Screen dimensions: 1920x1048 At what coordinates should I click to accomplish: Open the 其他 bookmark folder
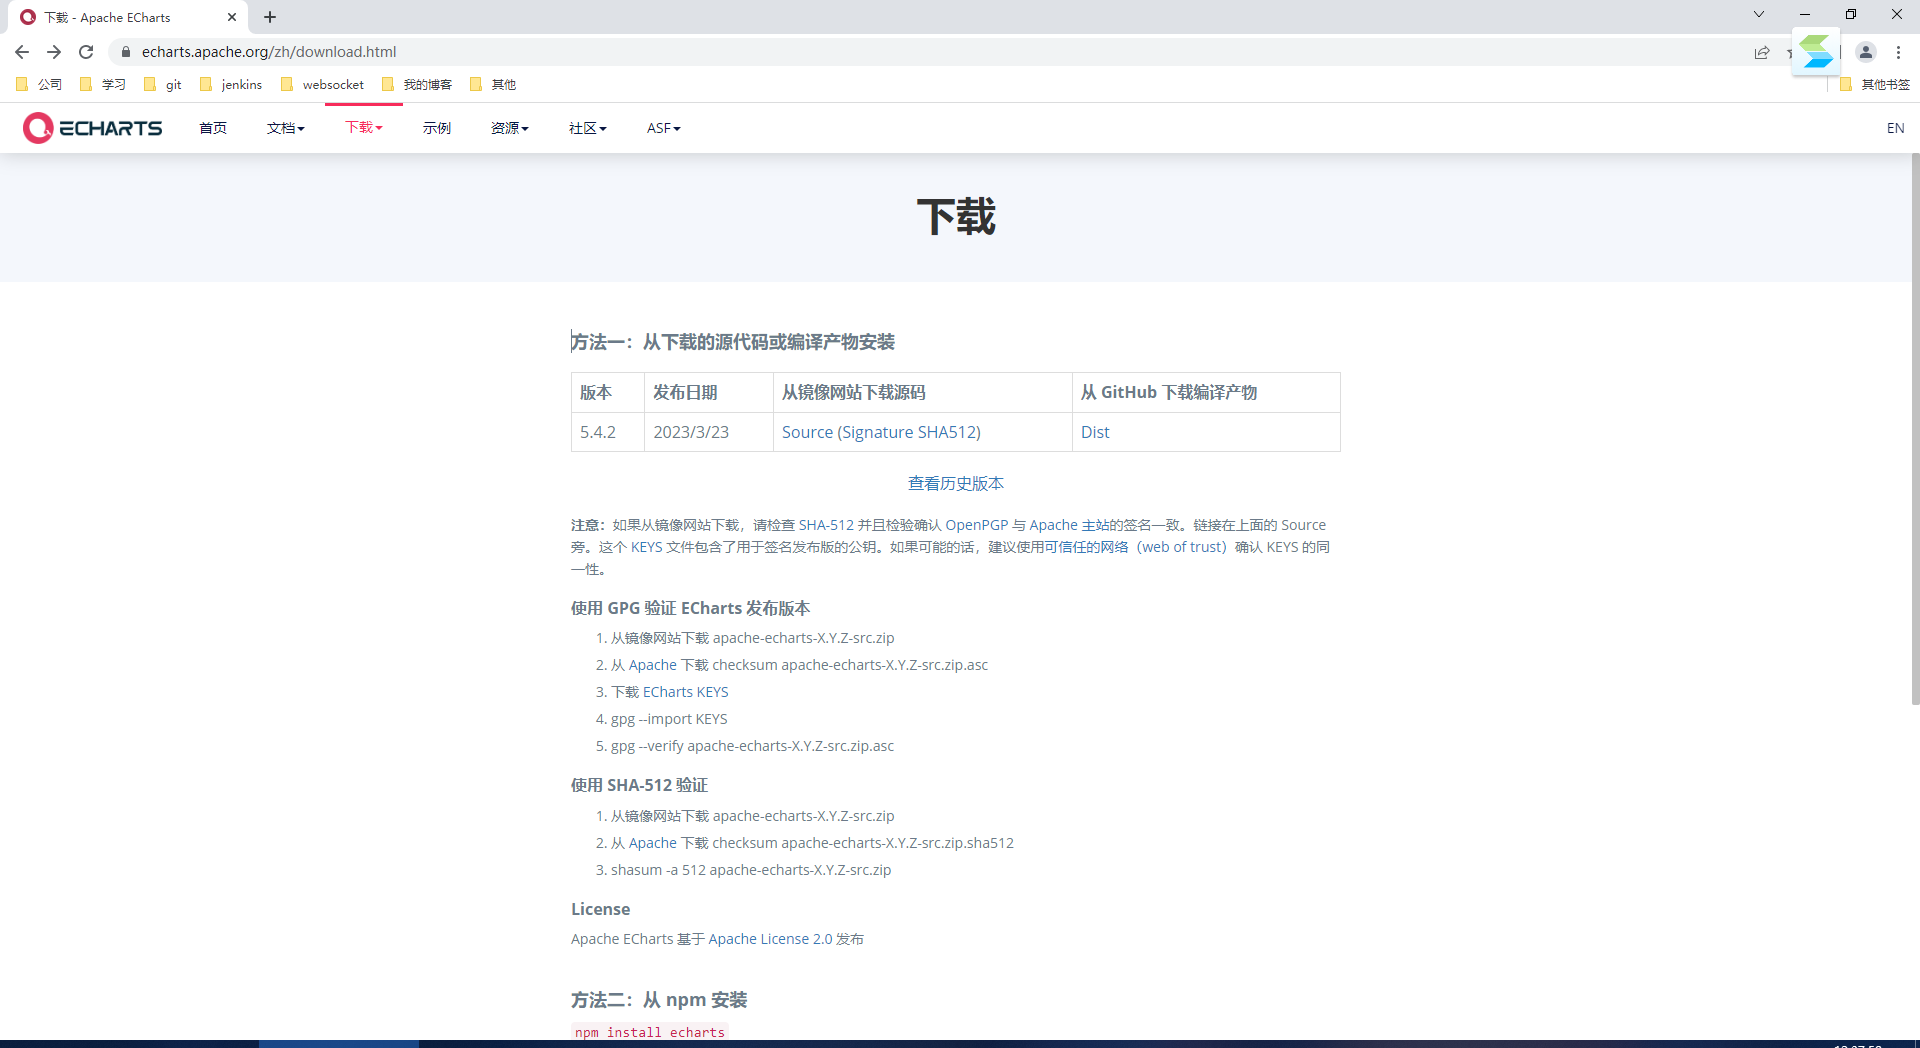[x=493, y=84]
